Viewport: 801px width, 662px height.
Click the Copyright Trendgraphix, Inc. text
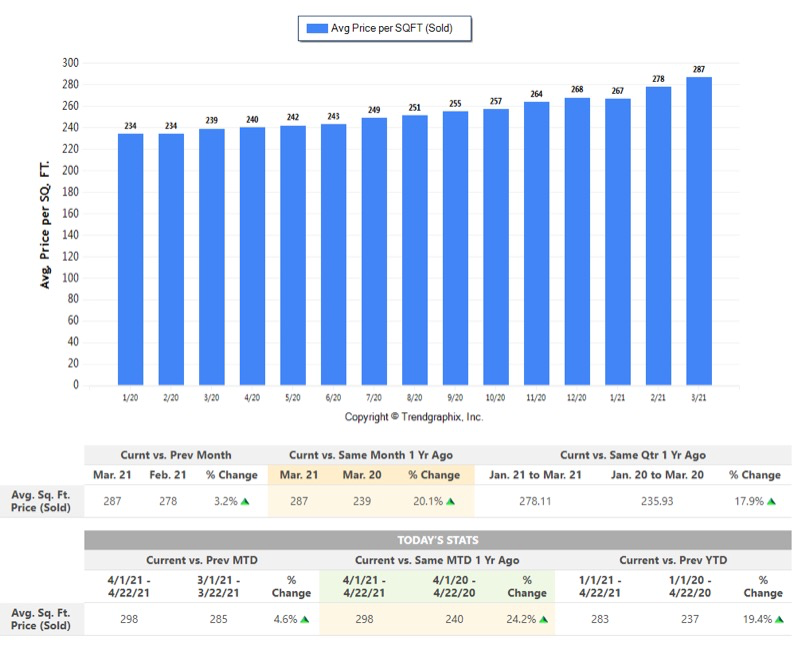pyautogui.click(x=414, y=417)
